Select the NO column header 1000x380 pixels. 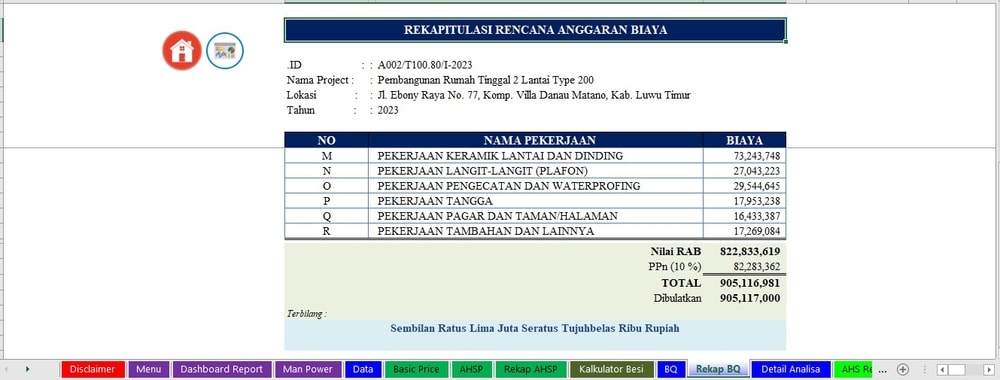pos(326,140)
